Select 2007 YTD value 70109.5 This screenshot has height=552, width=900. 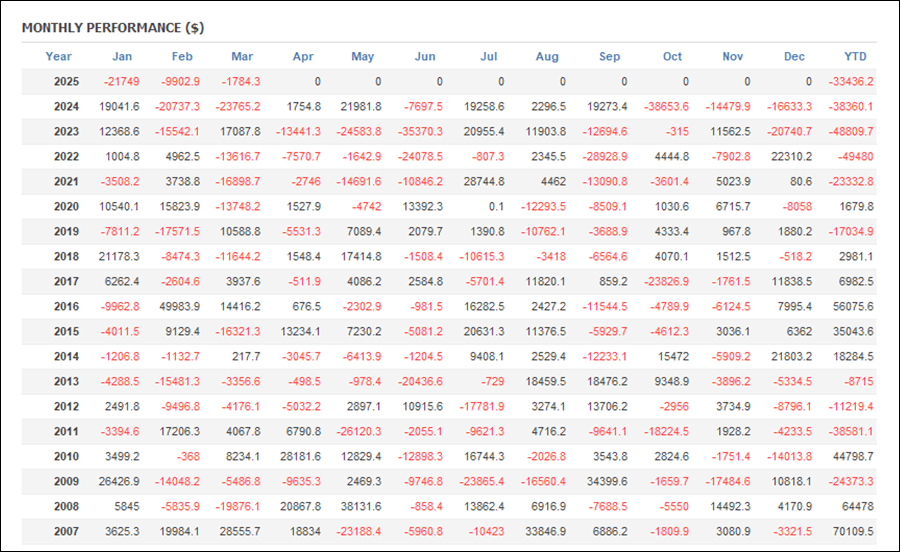pyautogui.click(x=853, y=531)
